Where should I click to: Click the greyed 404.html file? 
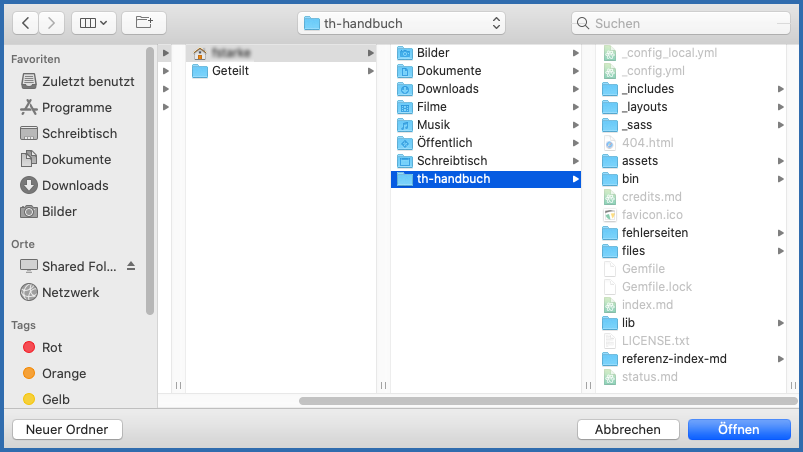click(691, 143)
